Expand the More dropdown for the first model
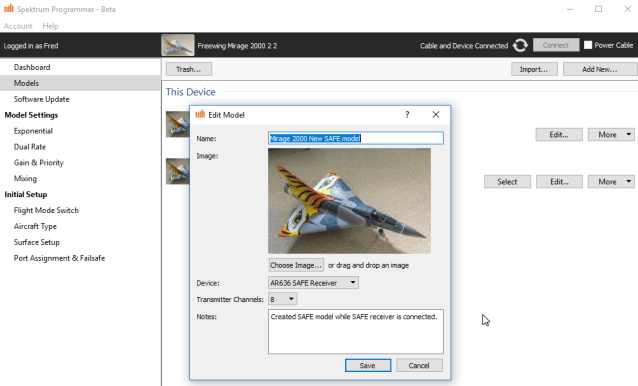This screenshot has width=638, height=386. point(611,135)
